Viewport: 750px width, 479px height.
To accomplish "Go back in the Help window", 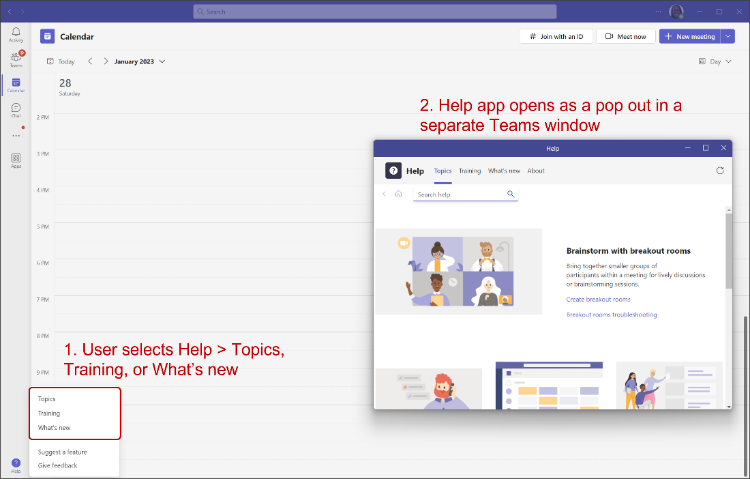I will tap(384, 194).
